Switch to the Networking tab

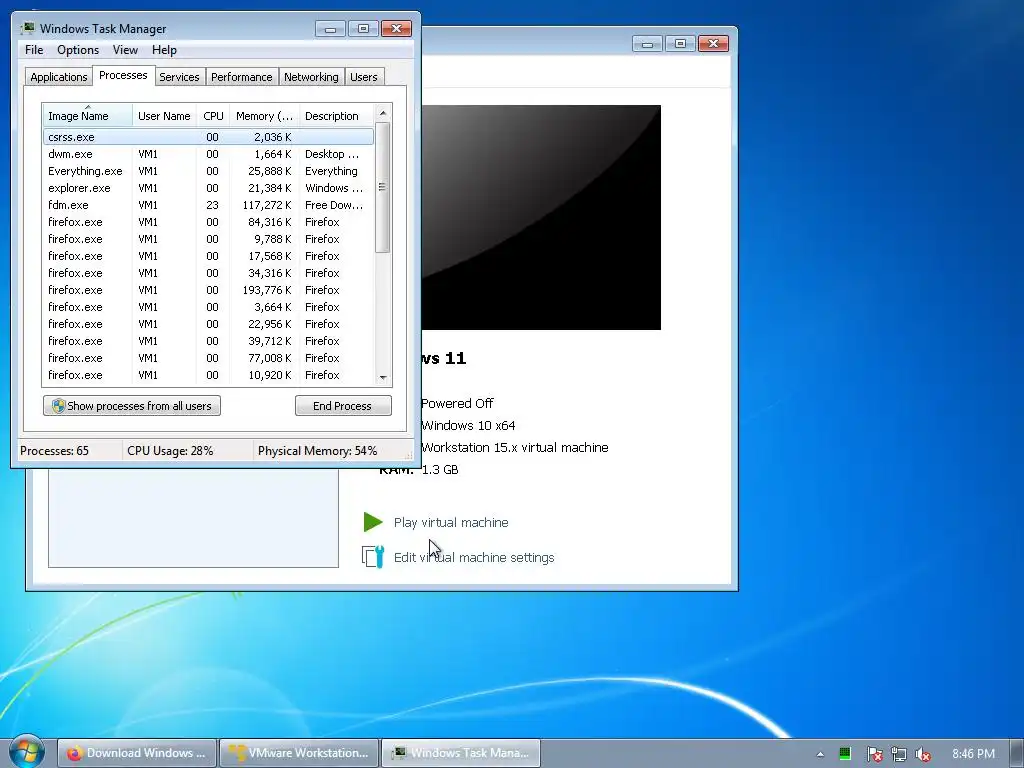(311, 77)
